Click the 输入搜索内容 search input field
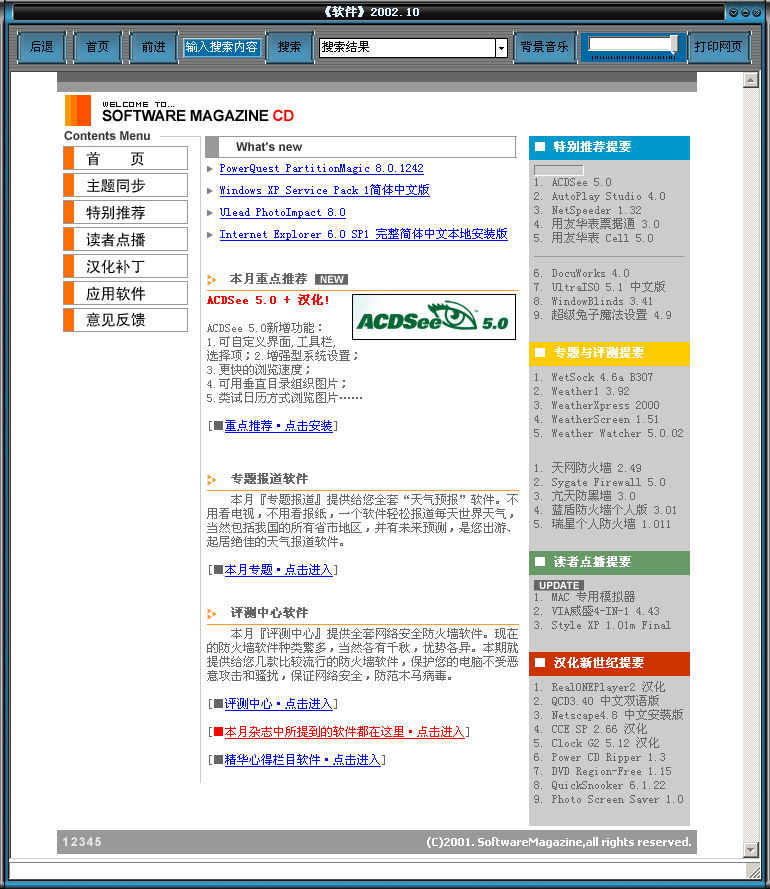This screenshot has height=889, width=770. click(222, 47)
